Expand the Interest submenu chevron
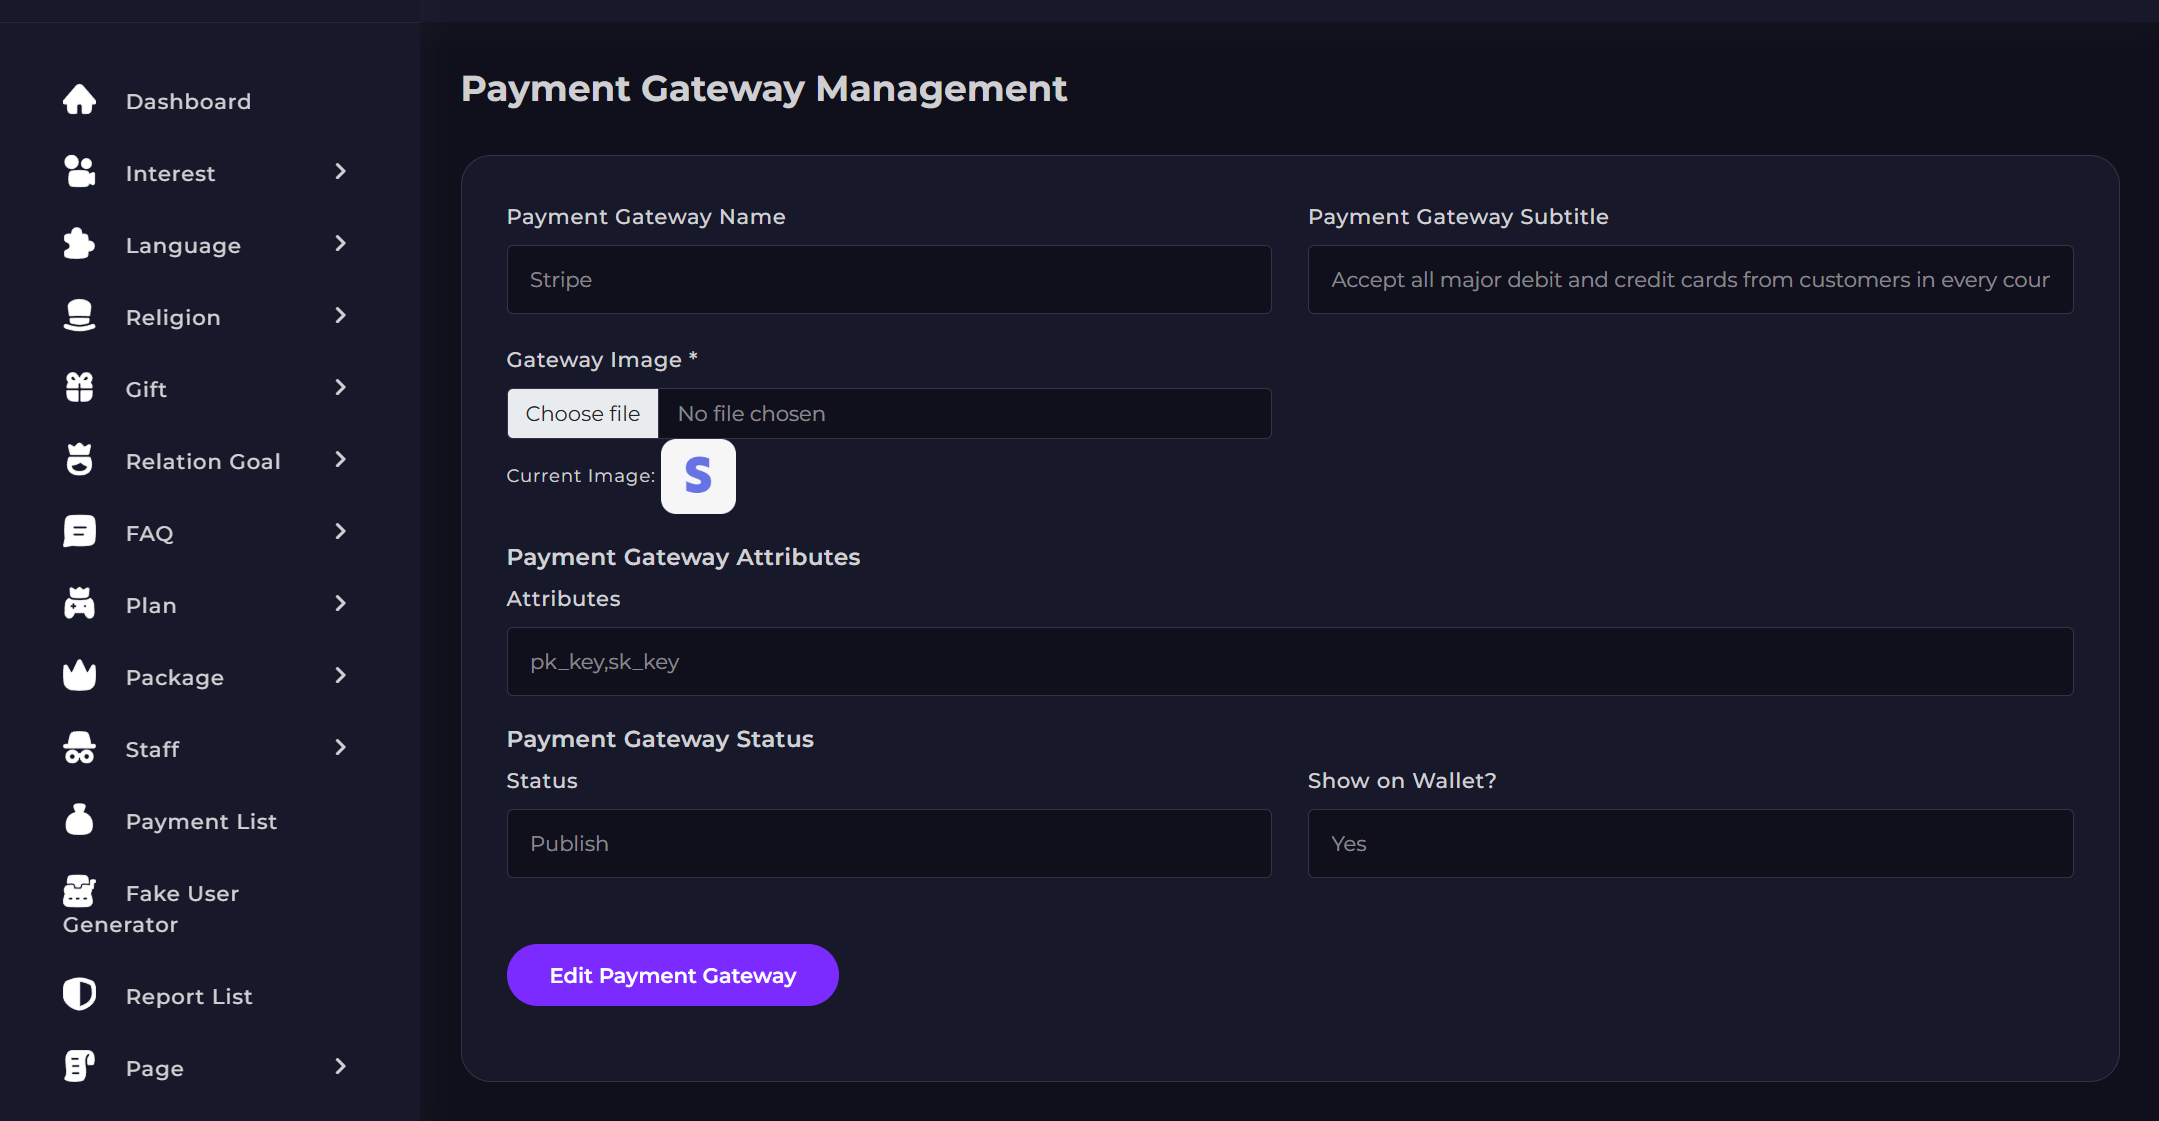This screenshot has width=2159, height=1121. tap(340, 172)
